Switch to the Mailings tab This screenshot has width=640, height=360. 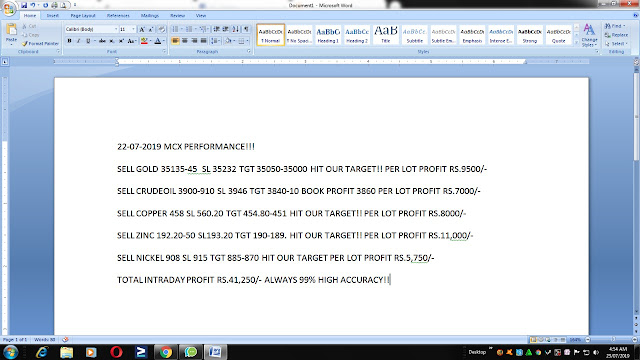coord(150,16)
